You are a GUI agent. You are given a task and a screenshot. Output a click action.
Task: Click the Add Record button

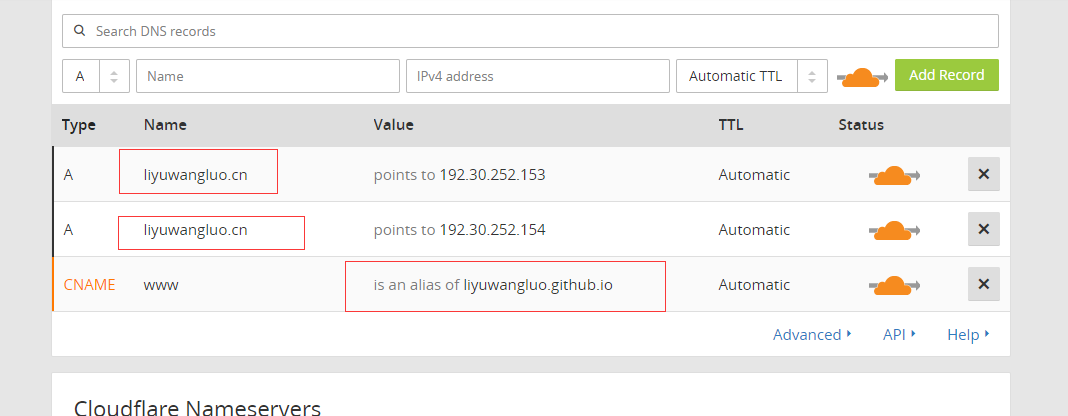pos(947,75)
